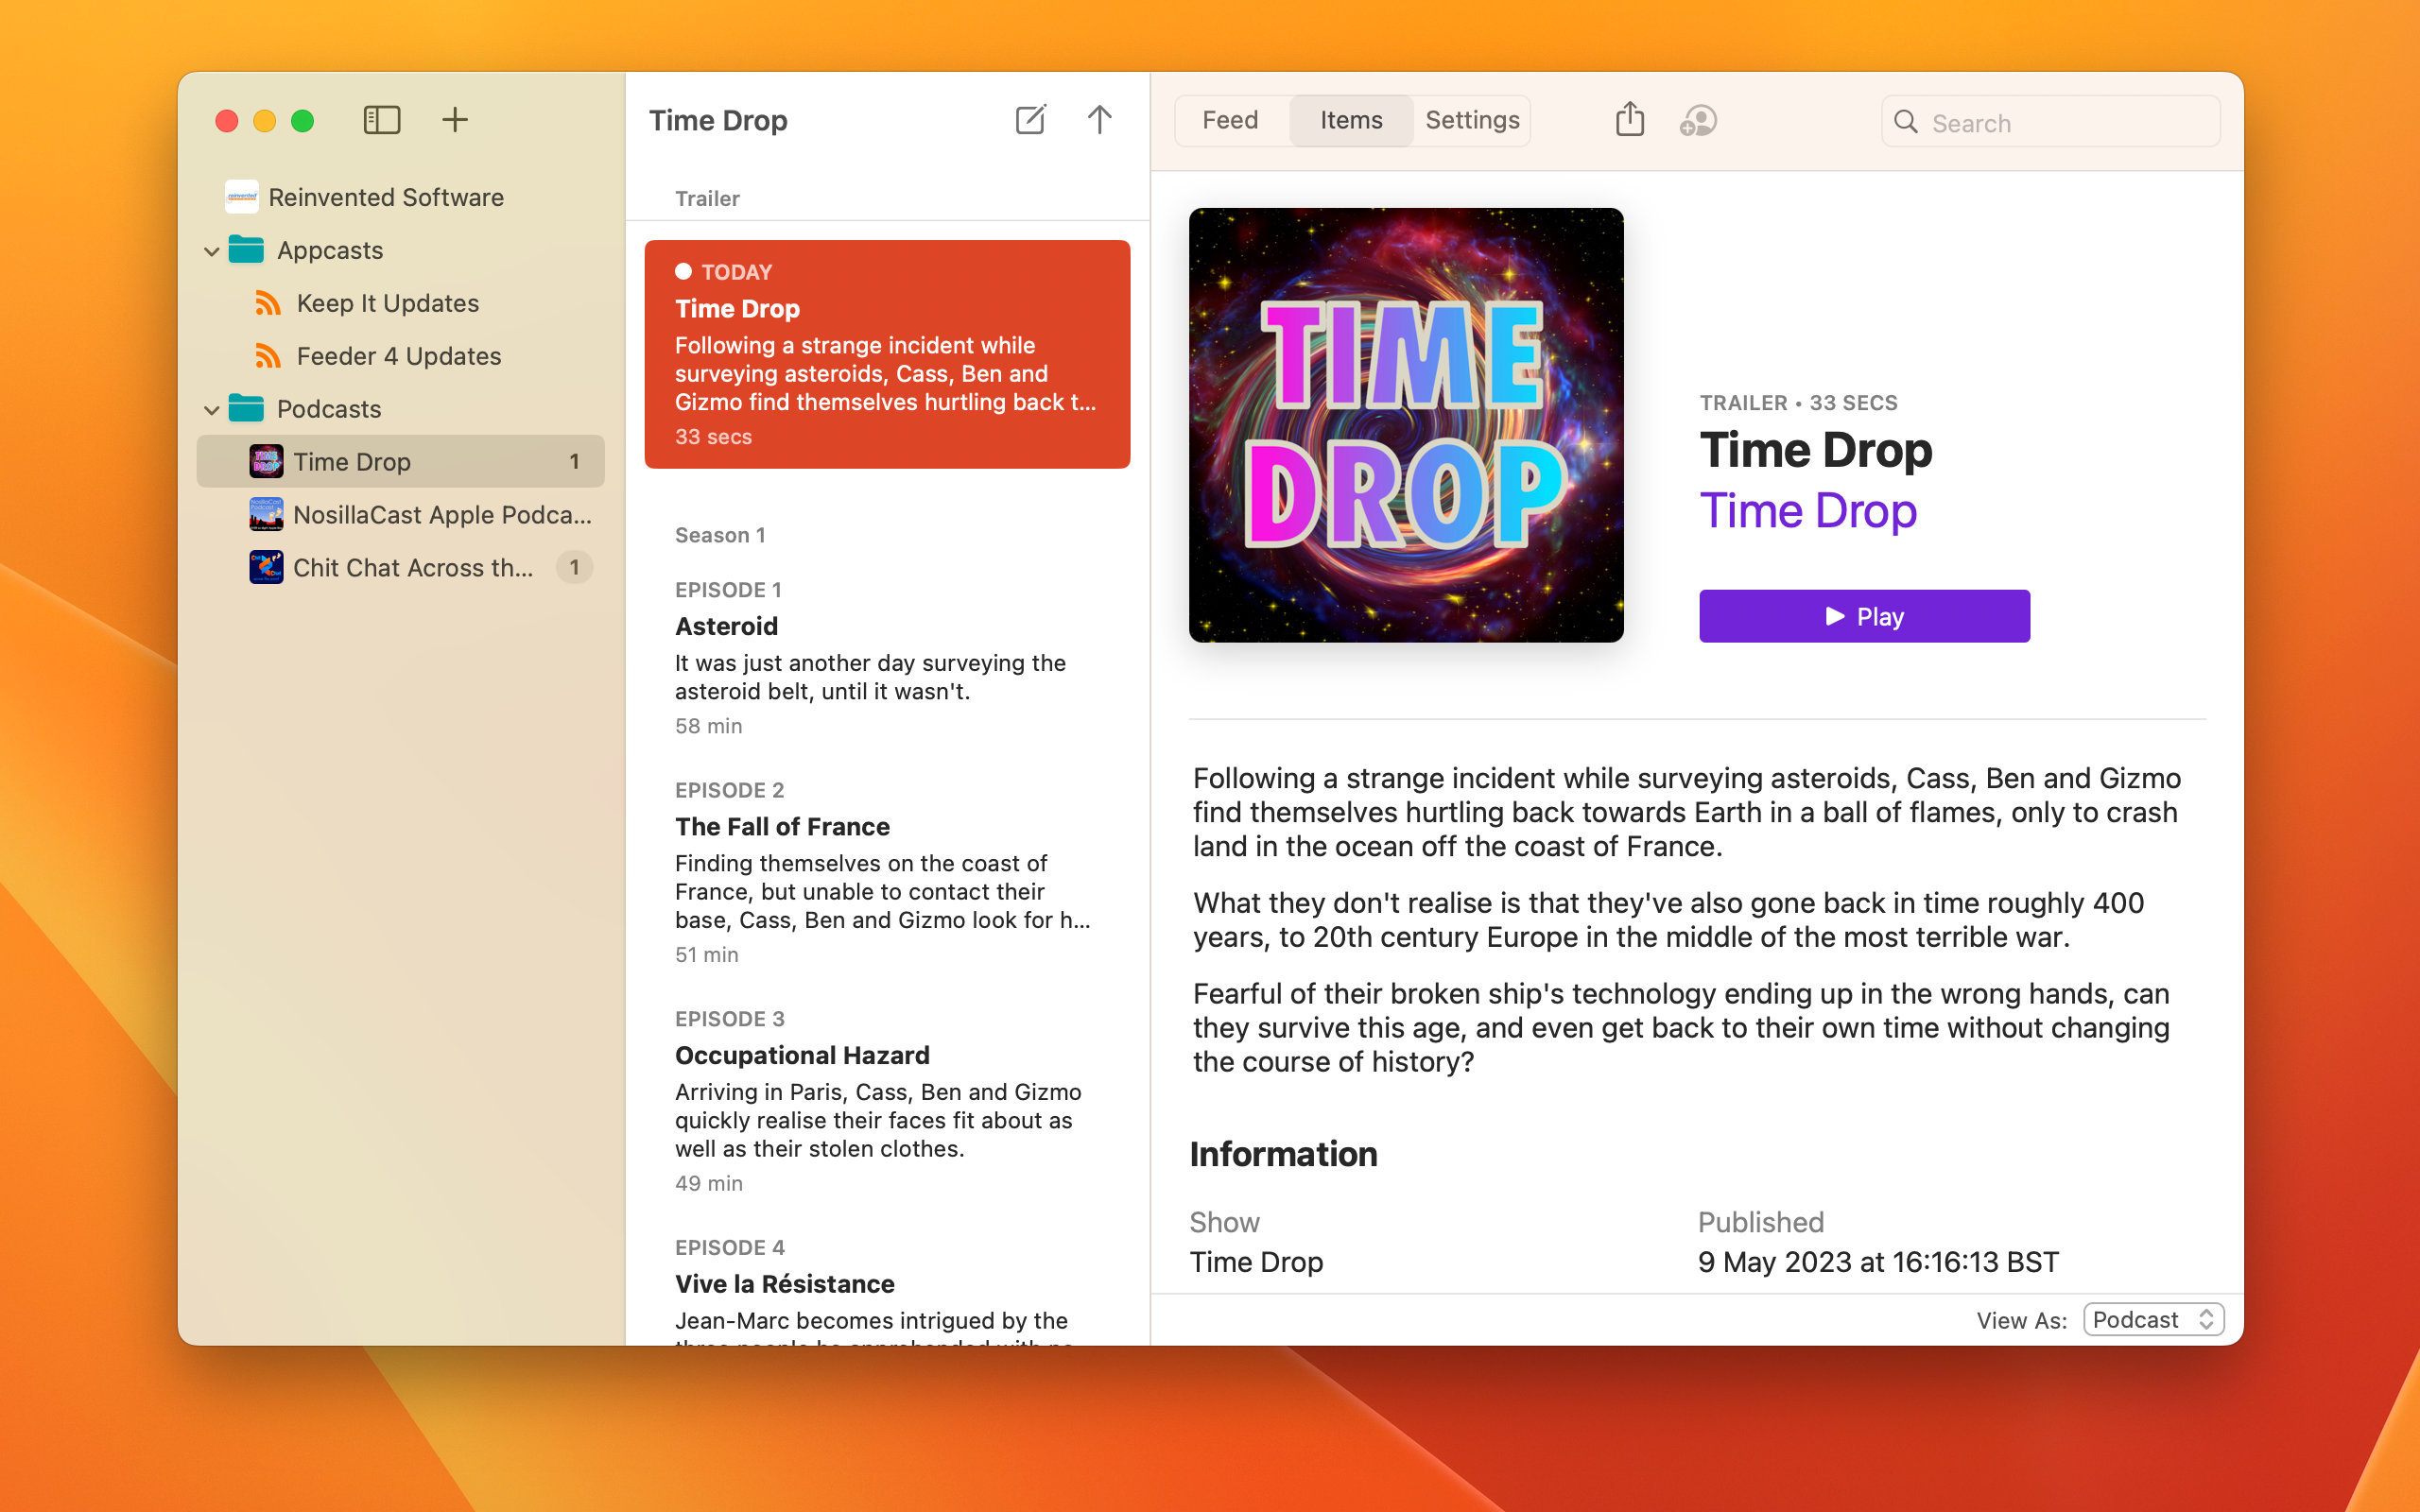This screenshot has height=1512, width=2420.
Task: Click the compose new item icon
Action: [x=1030, y=120]
